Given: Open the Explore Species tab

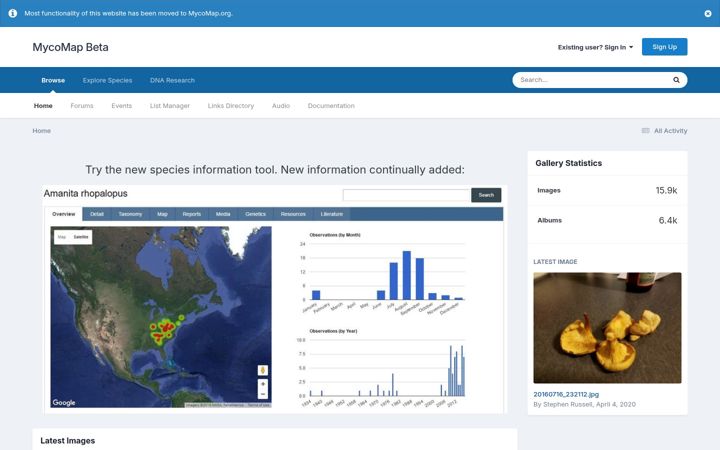Looking at the screenshot, I should pyautogui.click(x=107, y=80).
